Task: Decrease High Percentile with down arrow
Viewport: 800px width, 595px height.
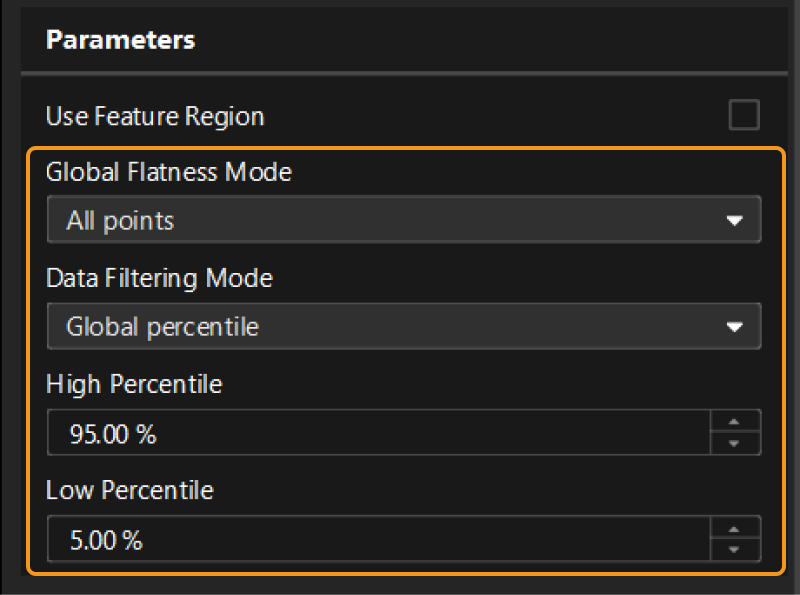Action: (735, 443)
